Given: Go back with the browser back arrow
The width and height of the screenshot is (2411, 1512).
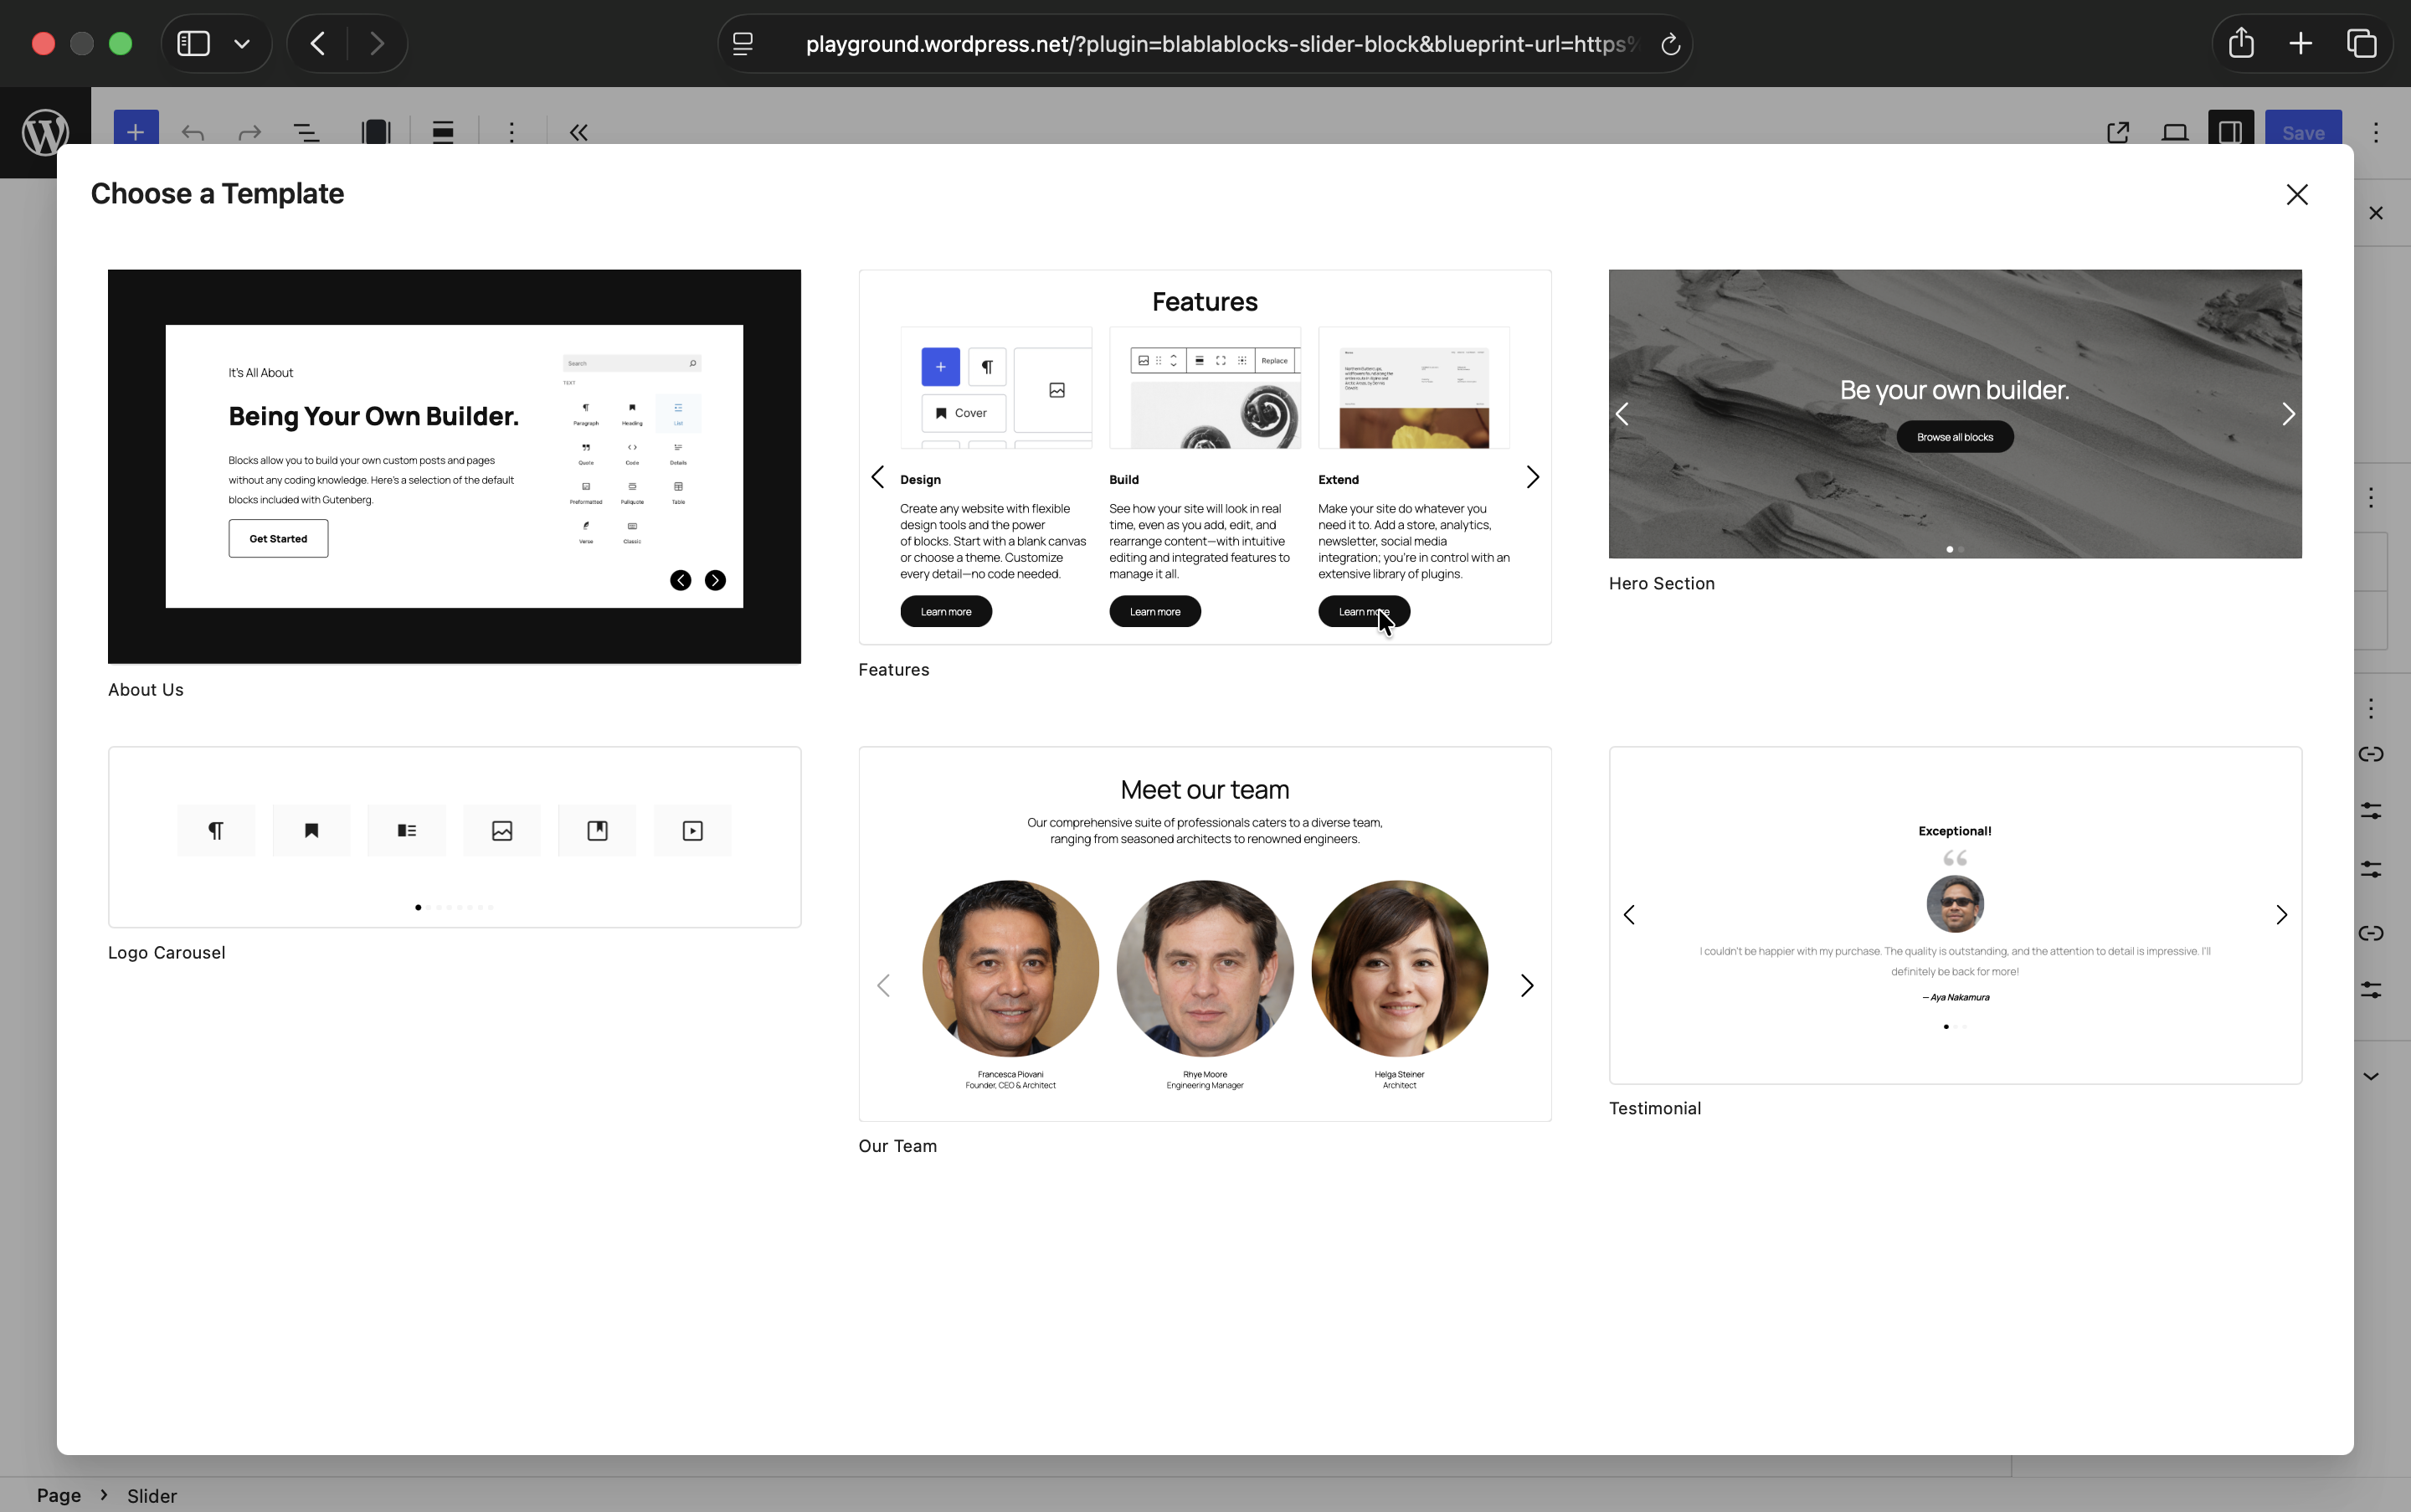Looking at the screenshot, I should coord(318,44).
